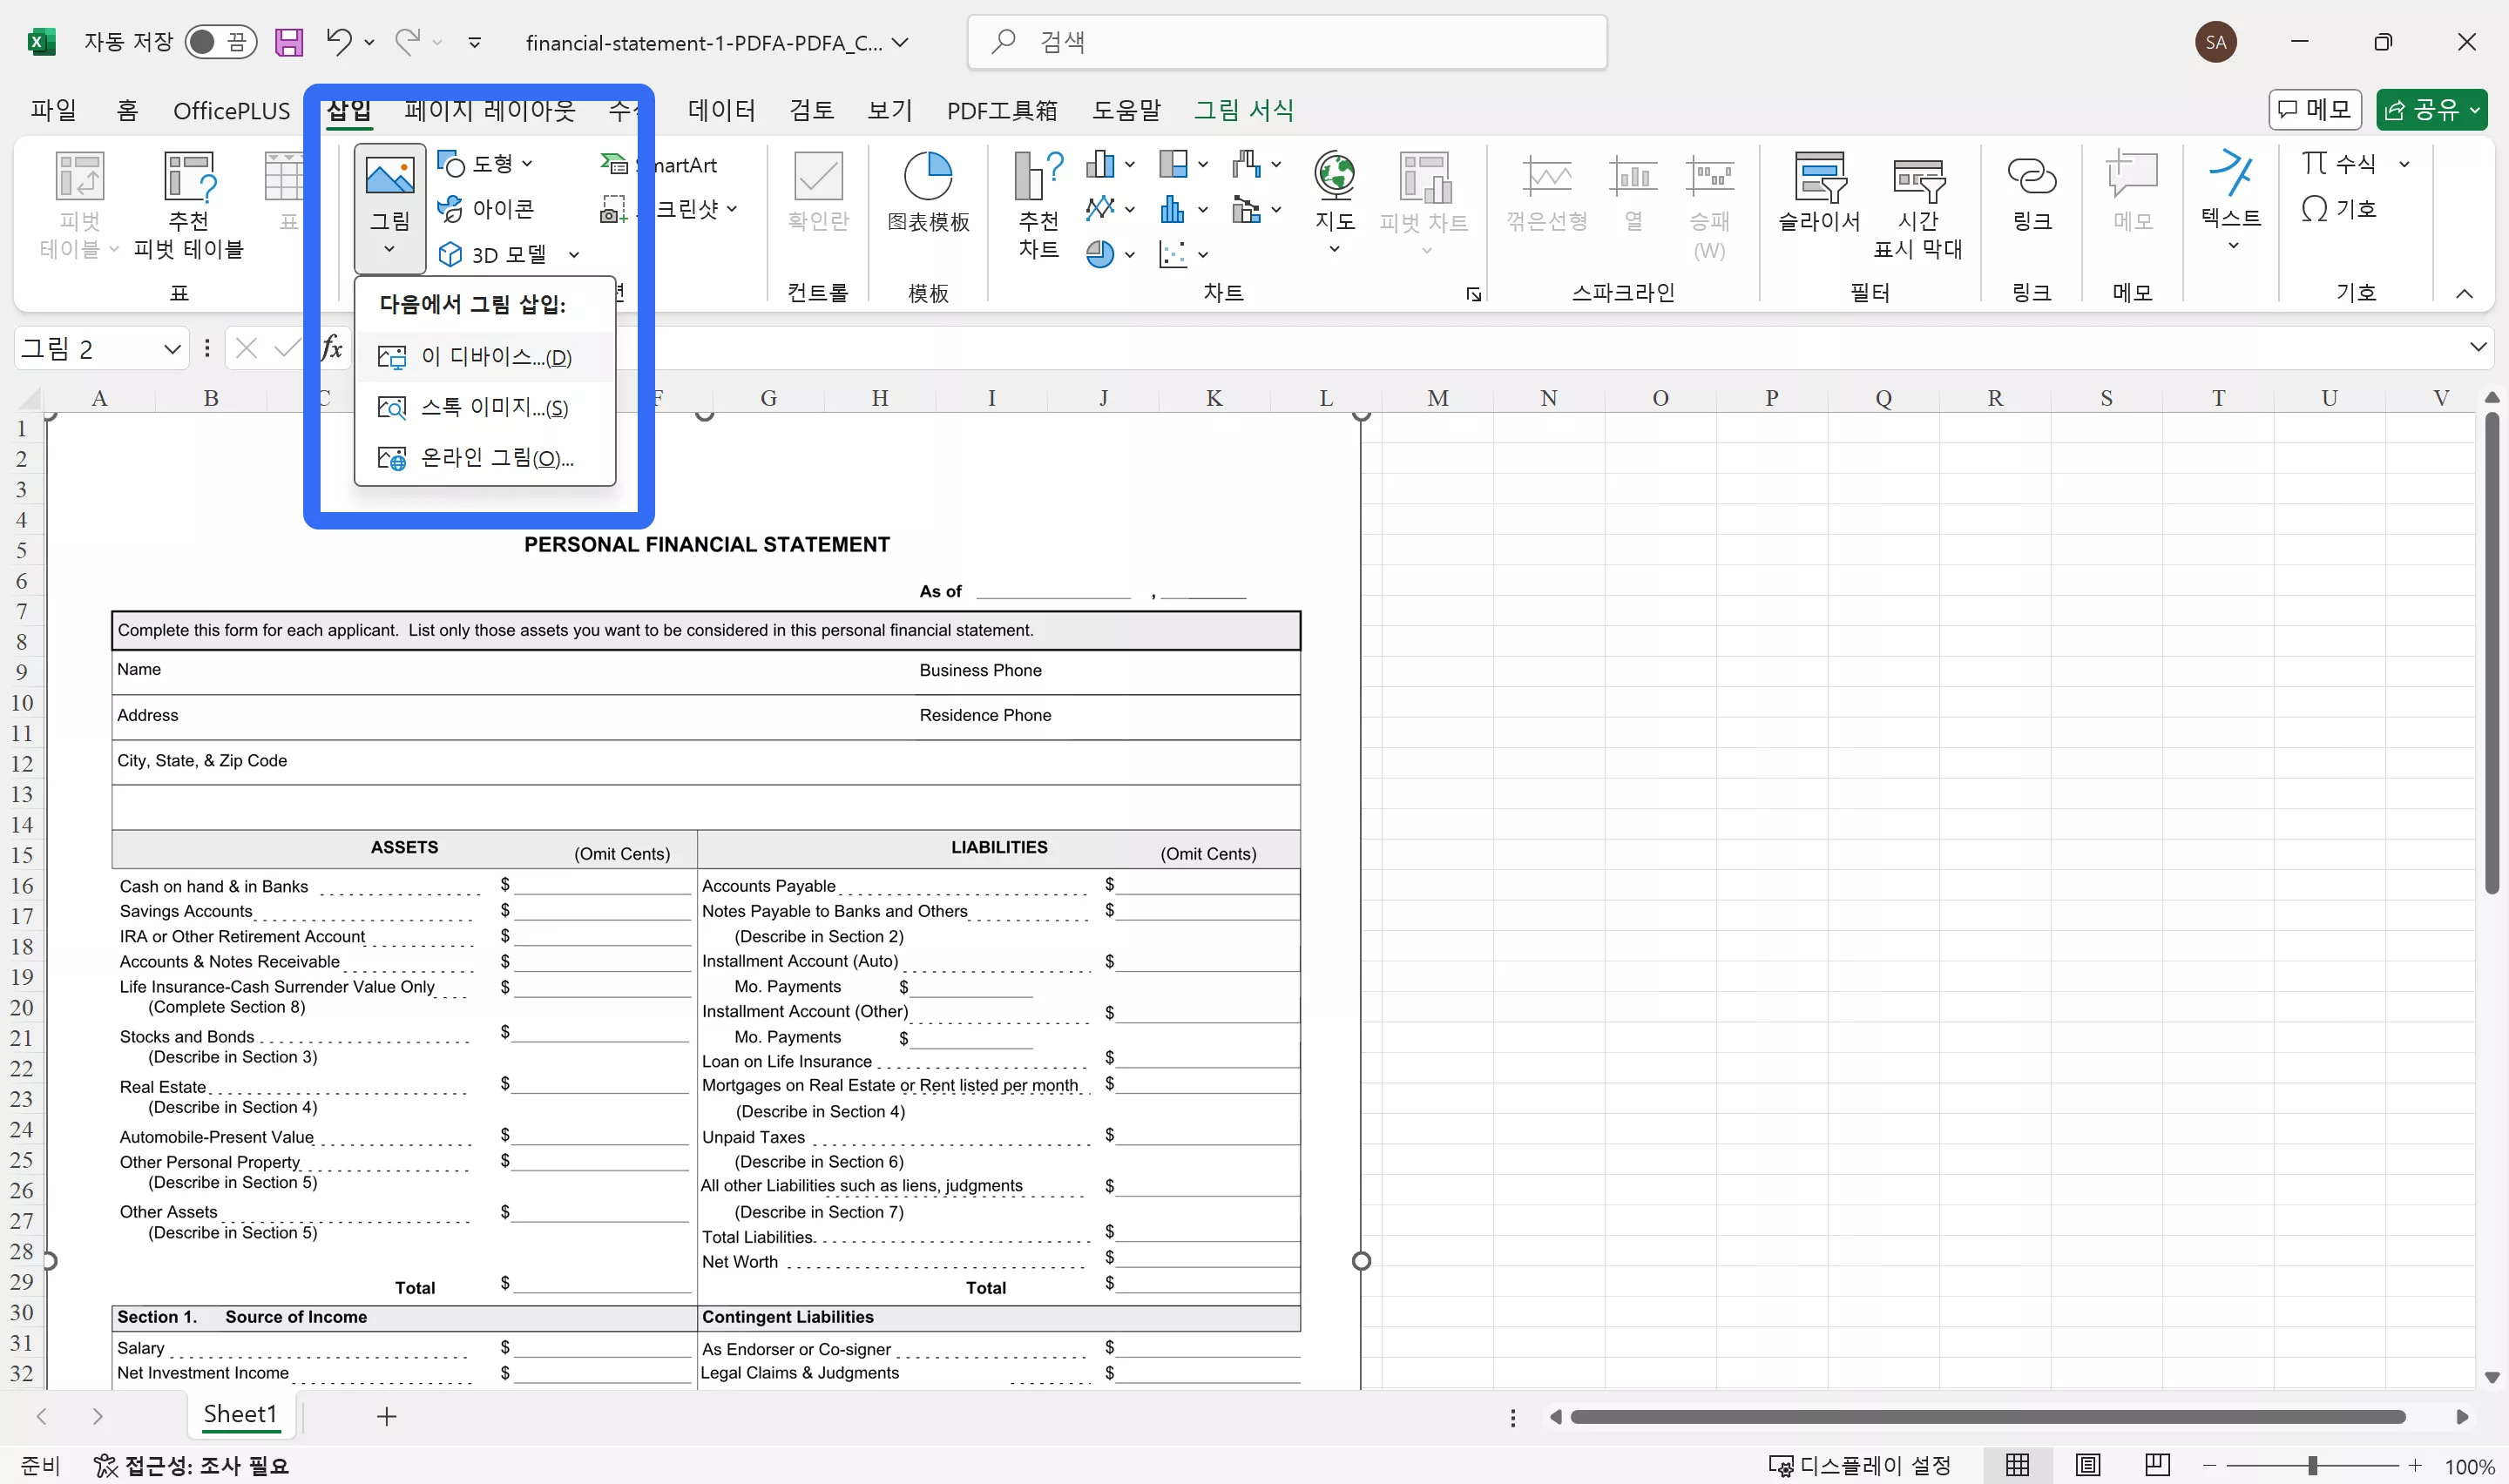Viewport: 2509px width, 1484px height.
Task: Click the 메모 comments button at top right
Action: 2315,109
